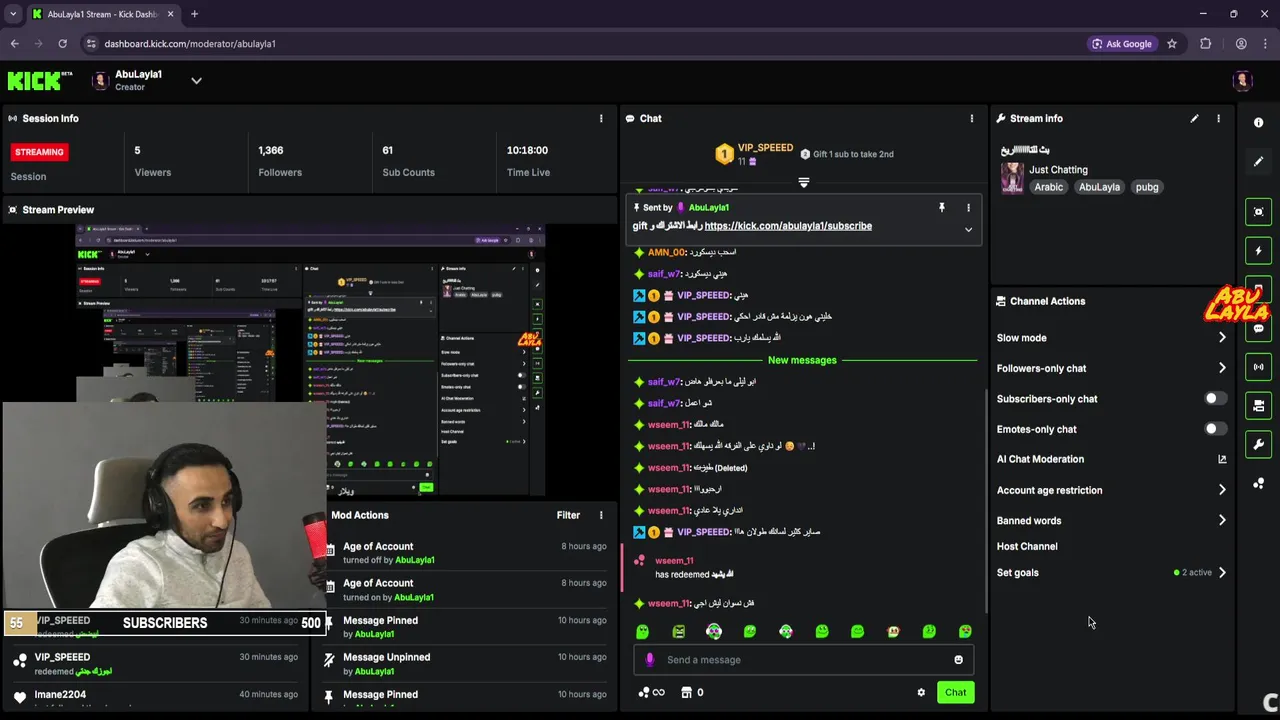The height and width of the screenshot is (720, 1280).
Task: Insert the last heart-eyes emote
Action: (965, 631)
